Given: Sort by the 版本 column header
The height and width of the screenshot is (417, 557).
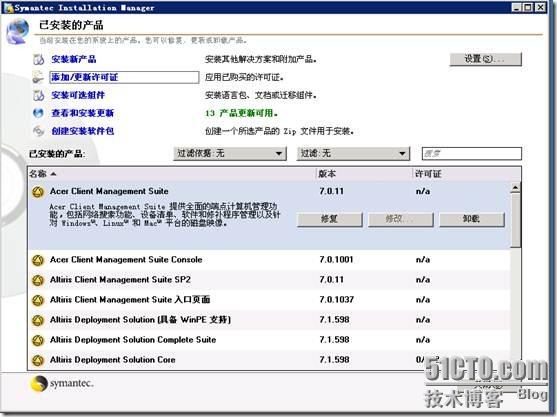Looking at the screenshot, I should pyautogui.click(x=364, y=174).
